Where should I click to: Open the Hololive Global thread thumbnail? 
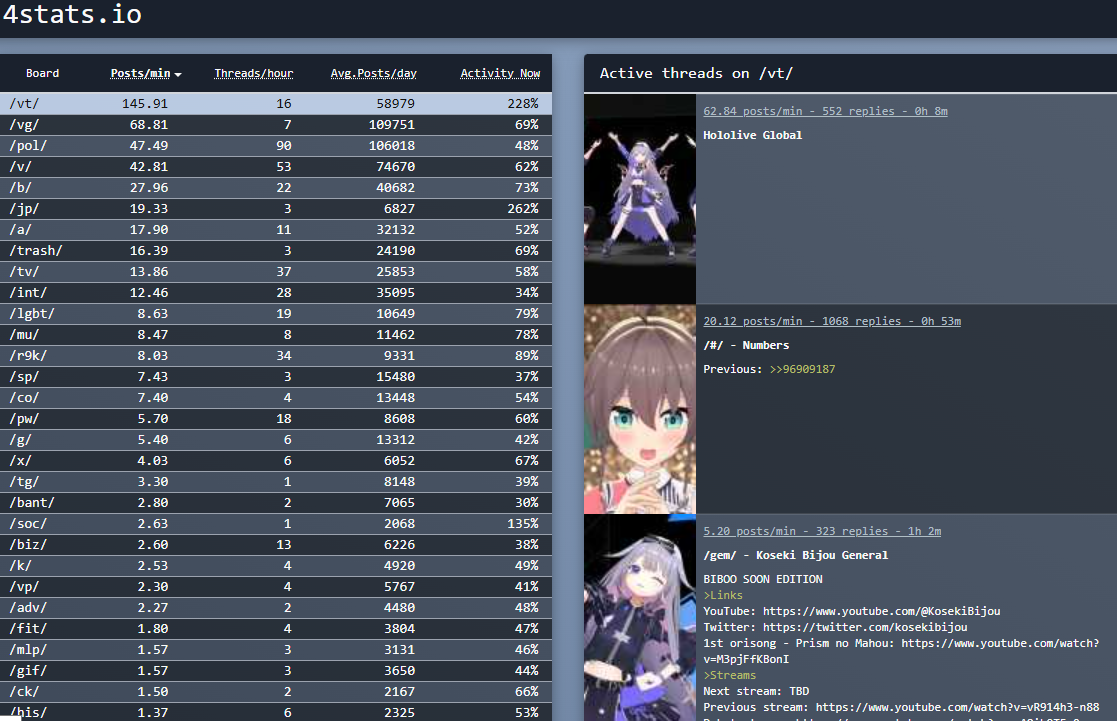640,199
